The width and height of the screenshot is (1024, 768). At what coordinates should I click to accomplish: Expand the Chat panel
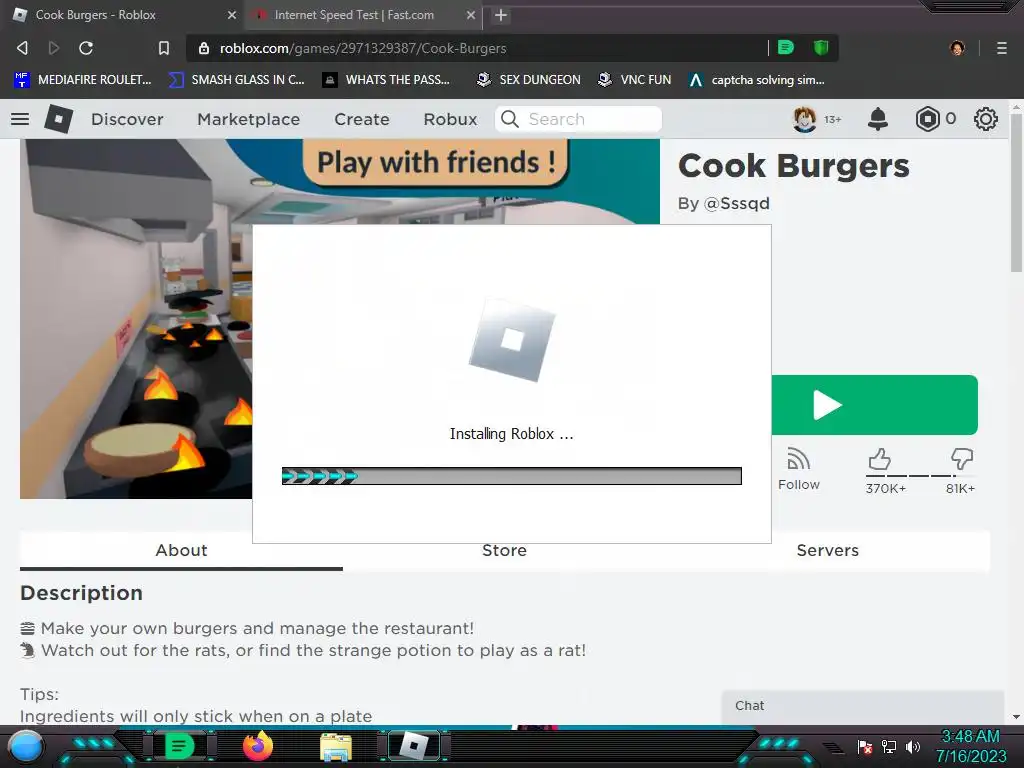pyautogui.click(x=862, y=706)
